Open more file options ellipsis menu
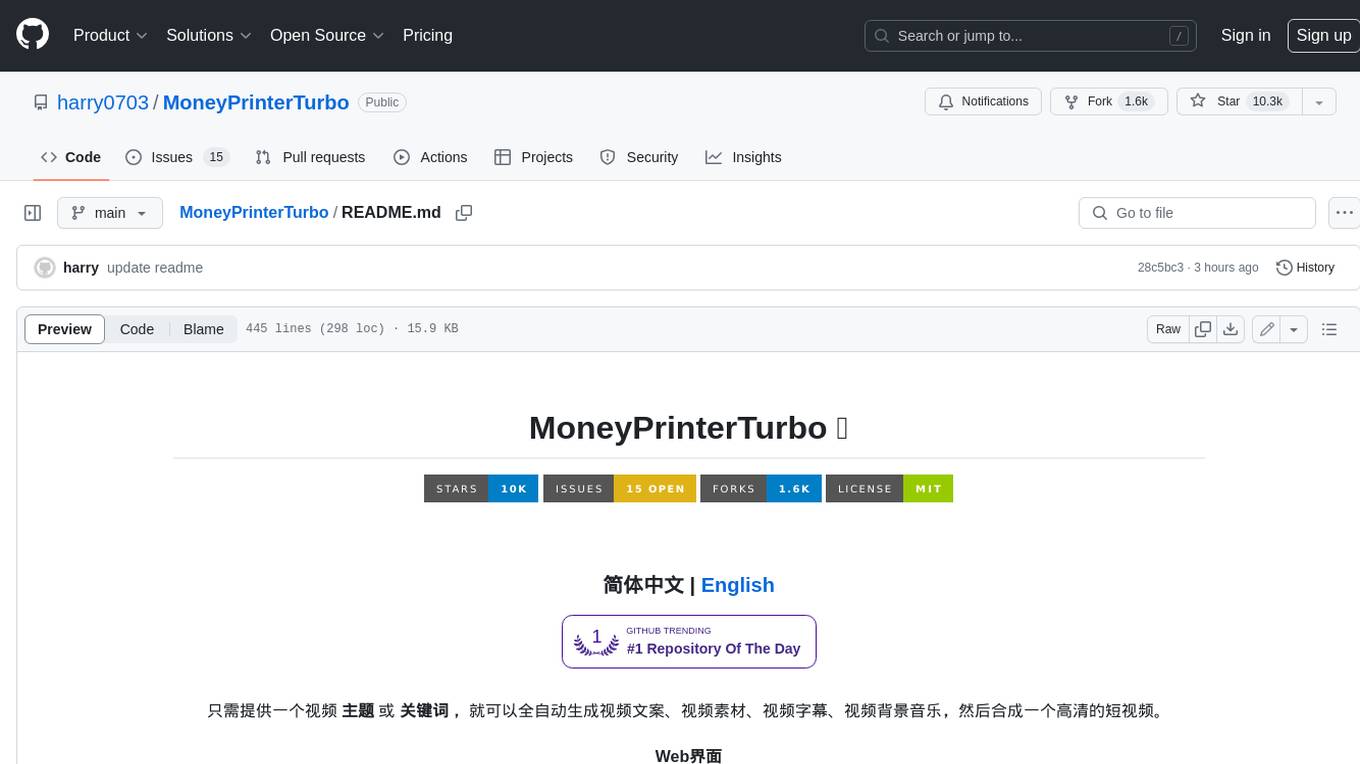This screenshot has width=1360, height=764. click(1344, 213)
